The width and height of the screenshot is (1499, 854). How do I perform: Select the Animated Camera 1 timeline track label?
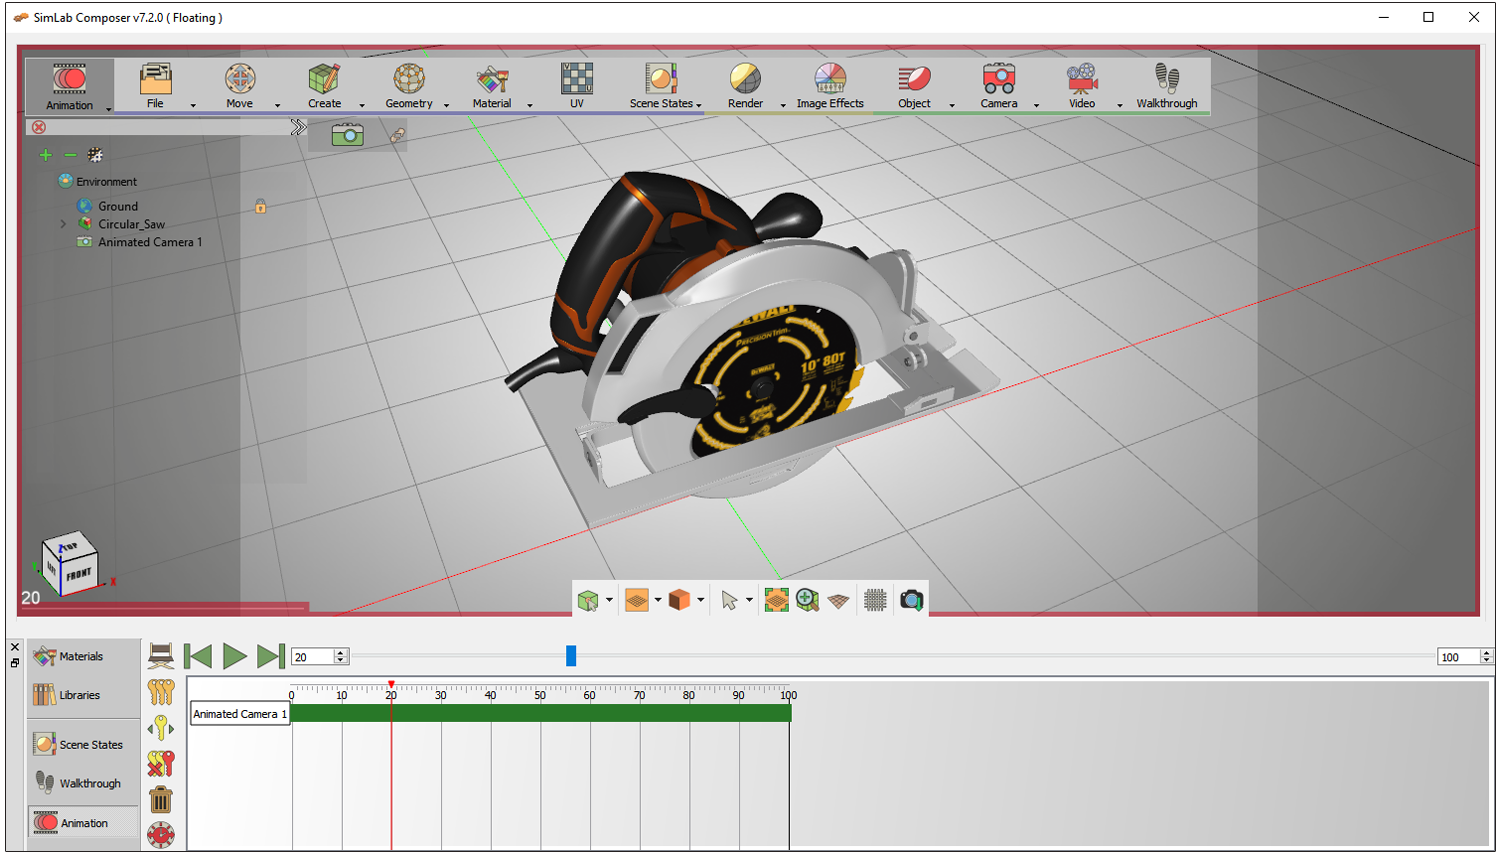click(240, 714)
